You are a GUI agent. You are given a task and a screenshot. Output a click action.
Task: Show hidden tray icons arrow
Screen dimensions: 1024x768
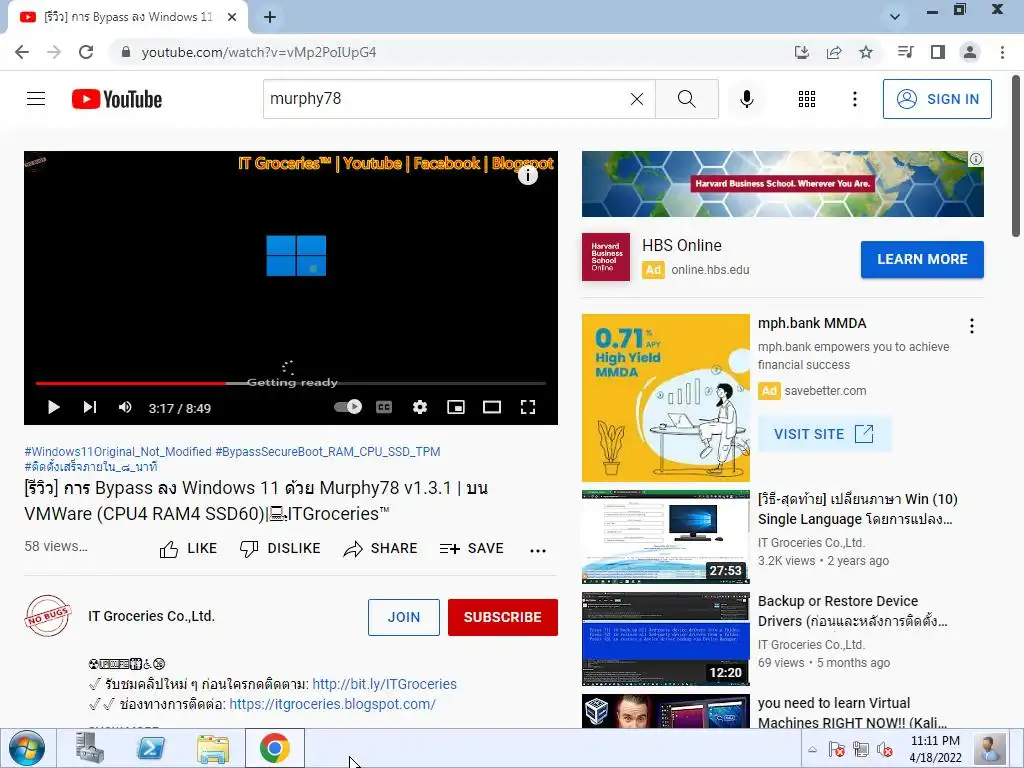[x=812, y=749]
